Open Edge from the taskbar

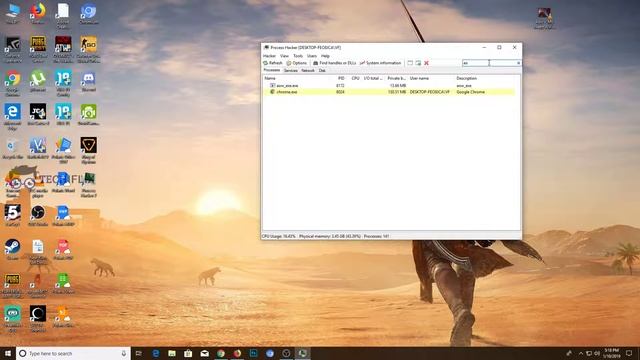click(156, 353)
